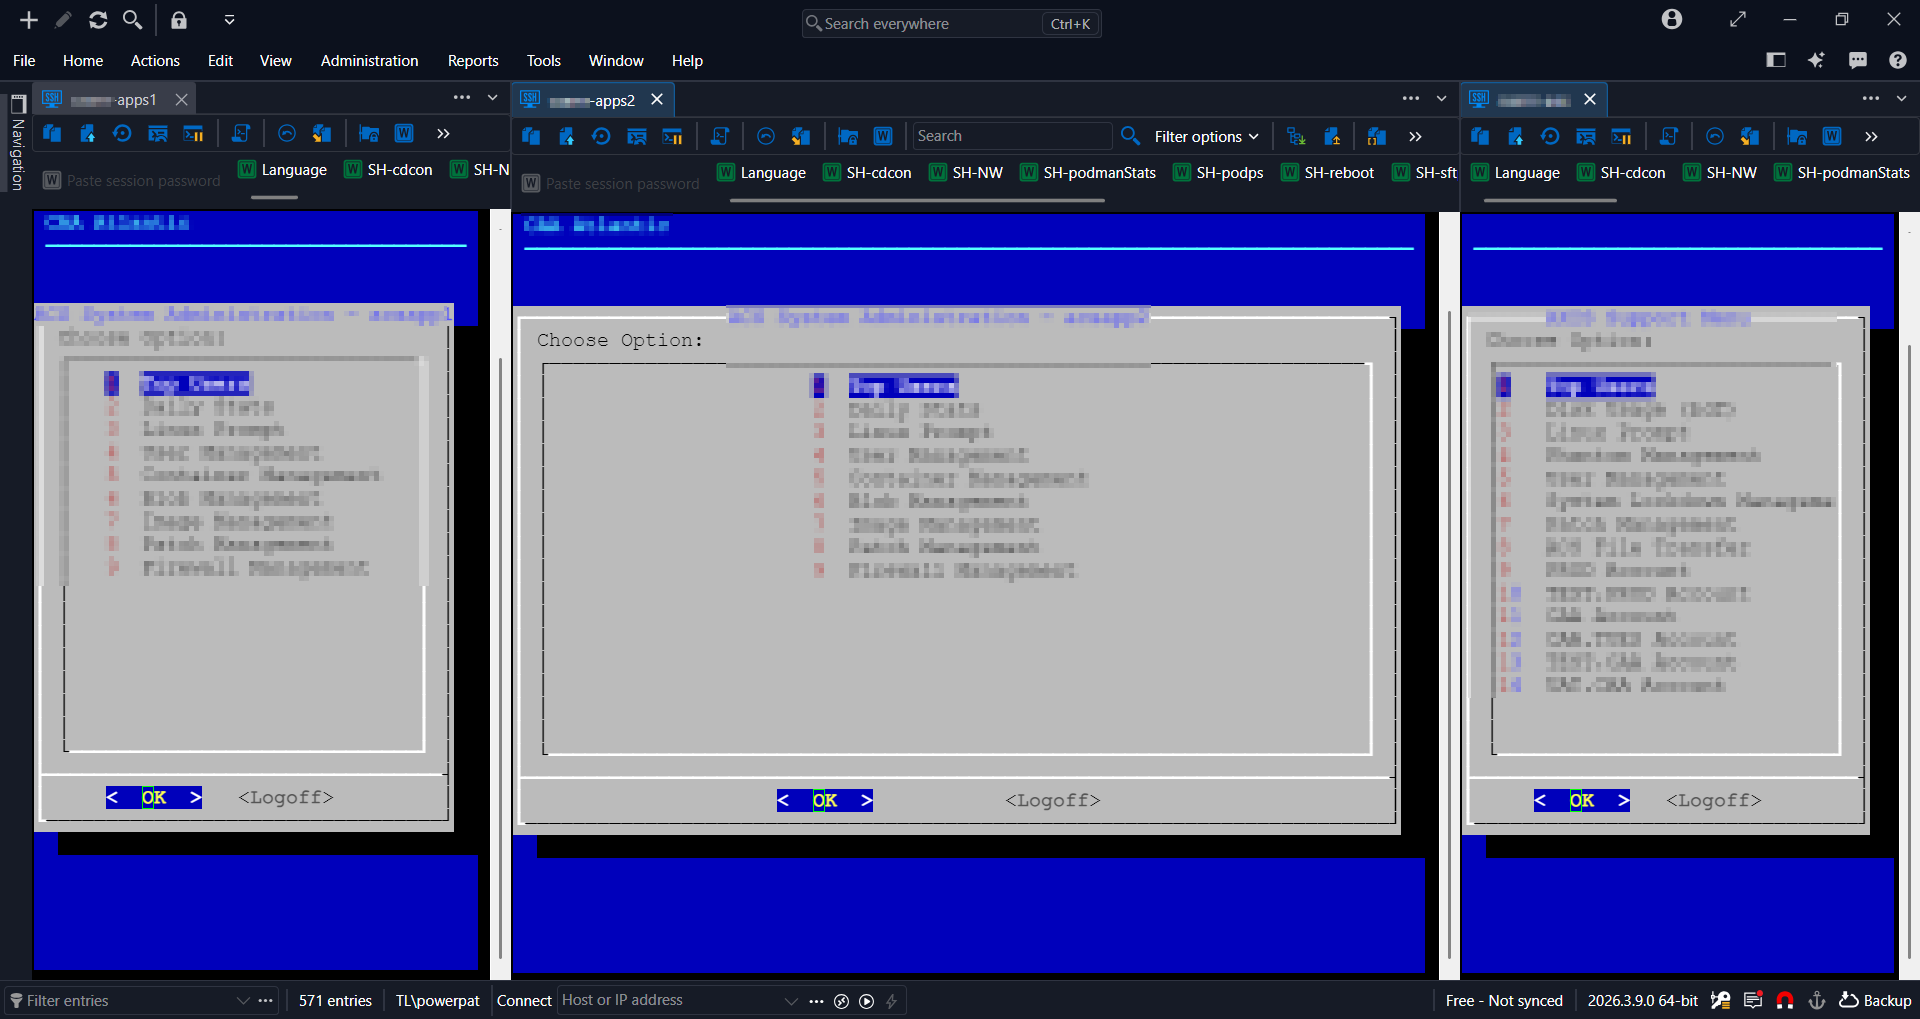Click the terminal pause icon in apps1 toolbar
The height and width of the screenshot is (1019, 1920).
pos(193,134)
